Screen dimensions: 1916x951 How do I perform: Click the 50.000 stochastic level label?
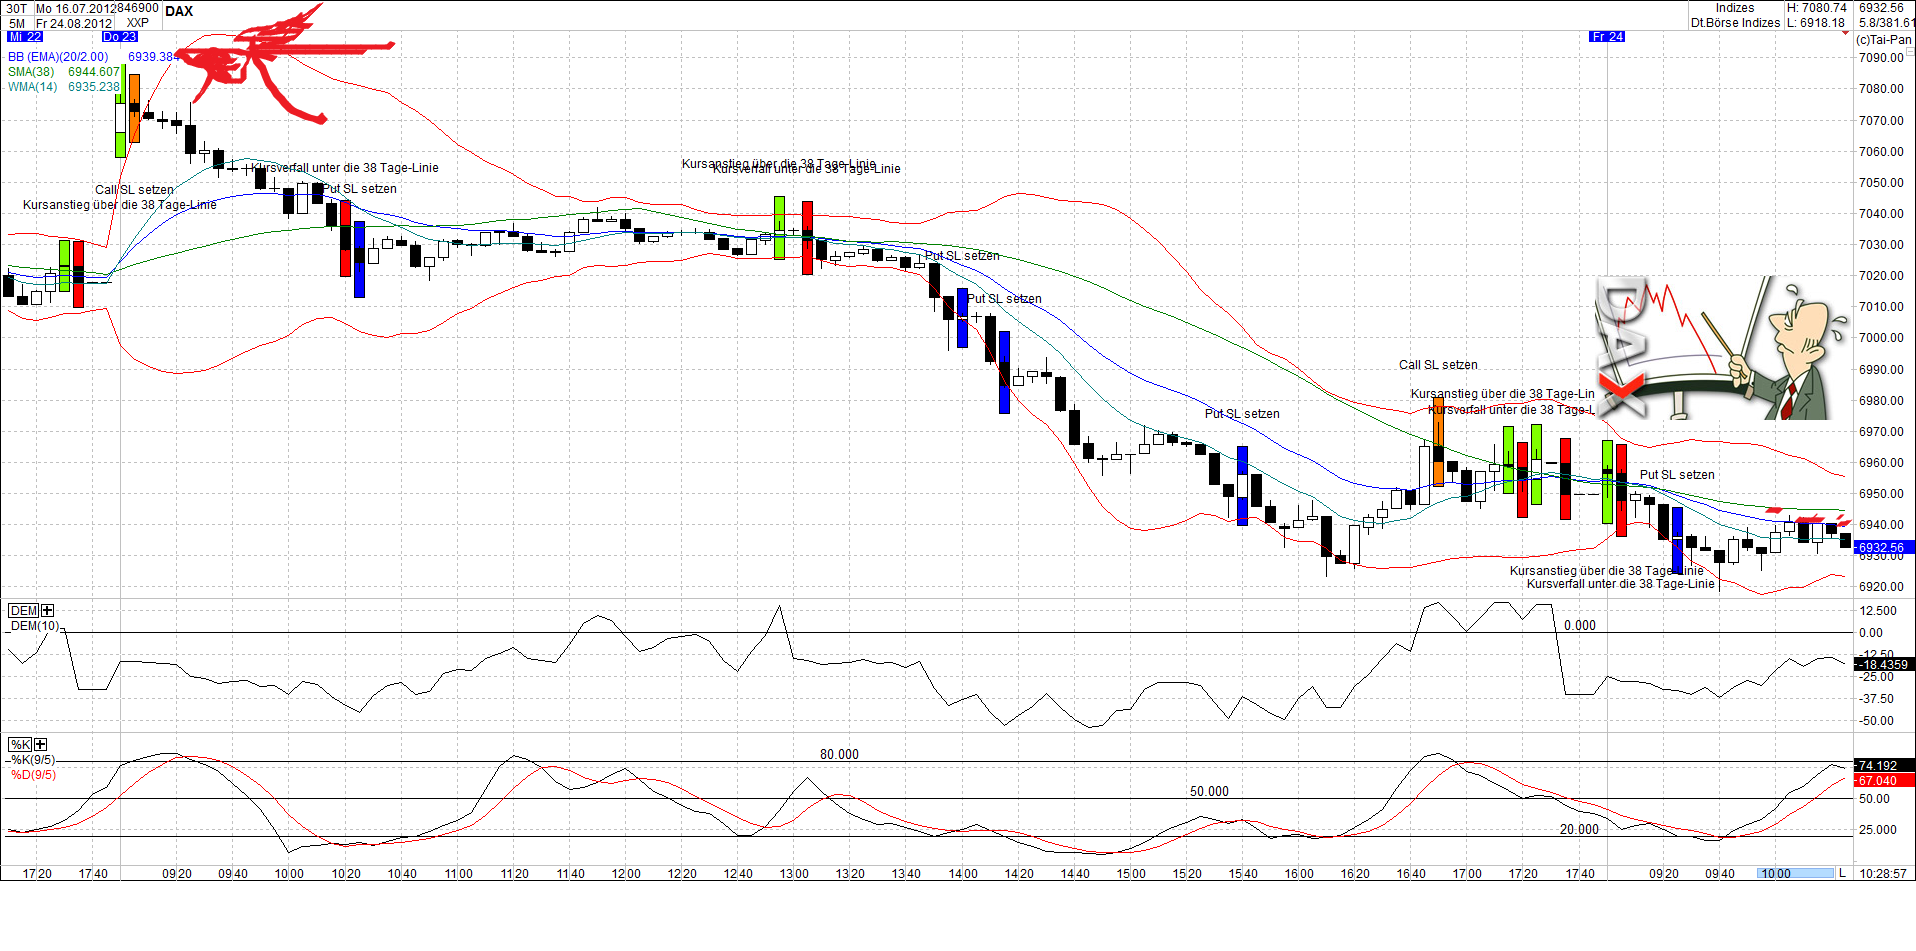1209,792
